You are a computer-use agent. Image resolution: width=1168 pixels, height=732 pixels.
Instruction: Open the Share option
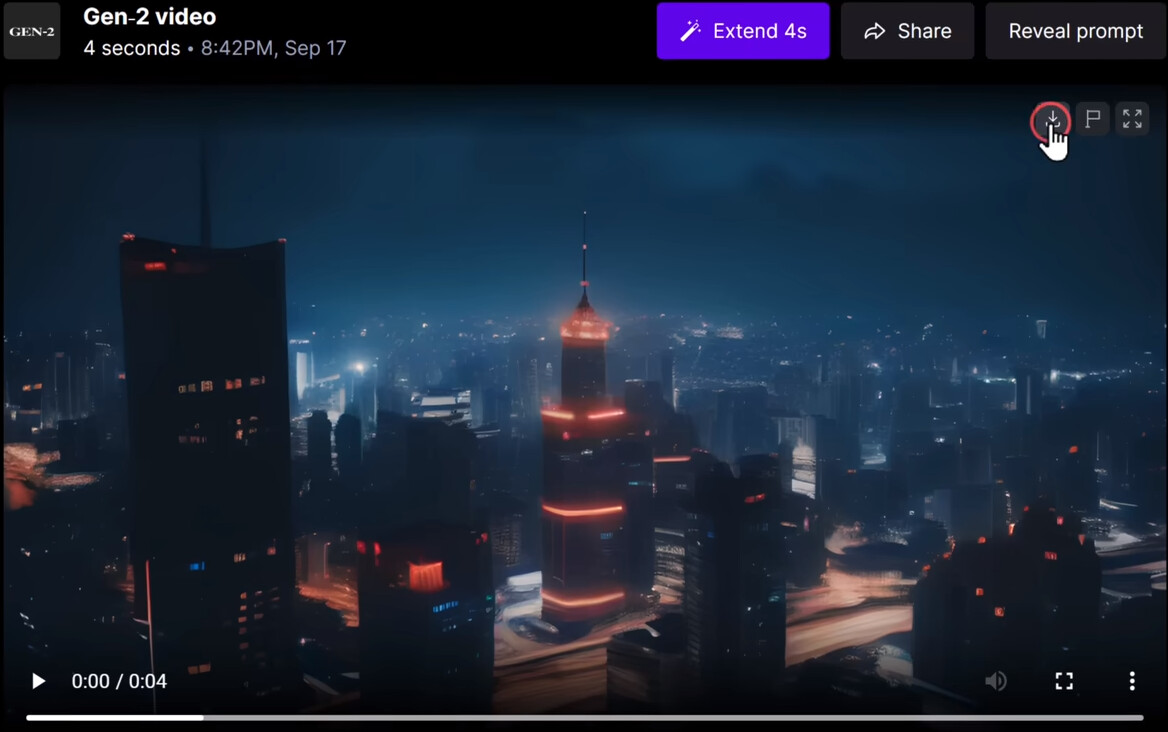907,31
